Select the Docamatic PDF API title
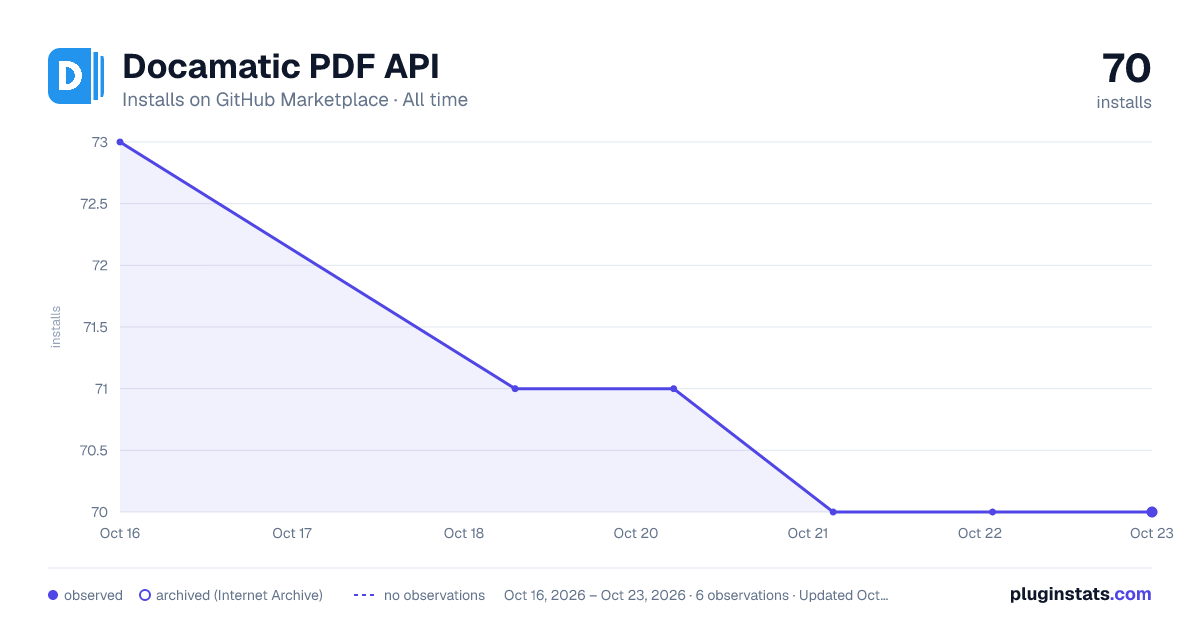The width and height of the screenshot is (1200, 630). coord(280,66)
